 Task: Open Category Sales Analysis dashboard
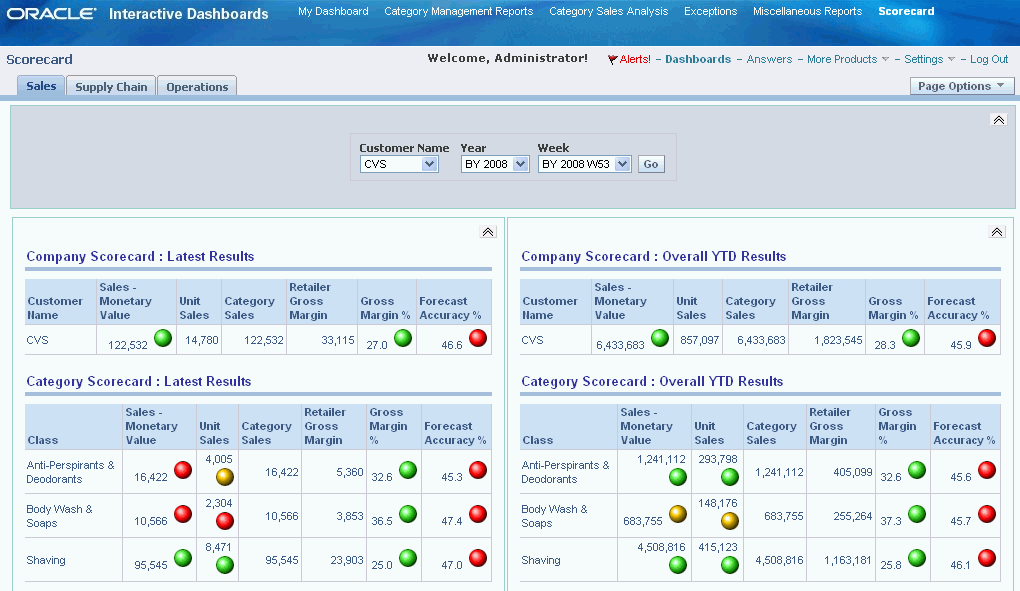608,11
